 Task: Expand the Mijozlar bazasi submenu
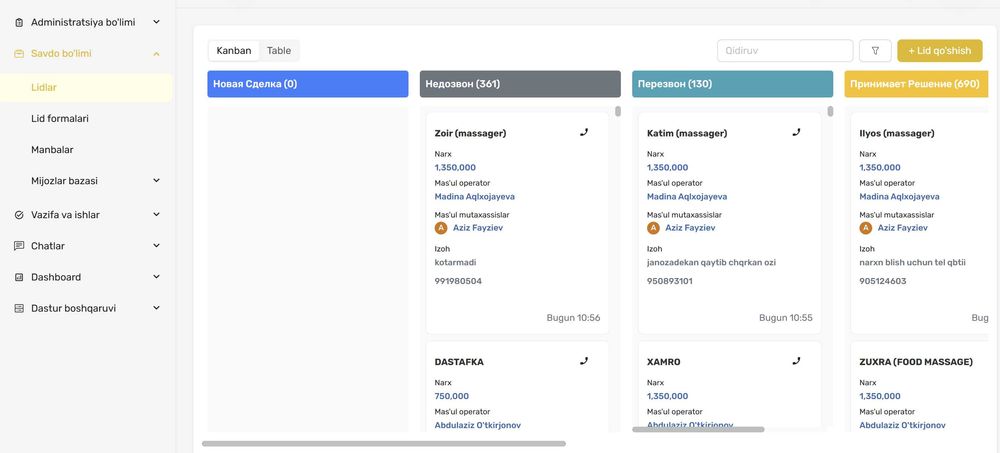tap(156, 181)
